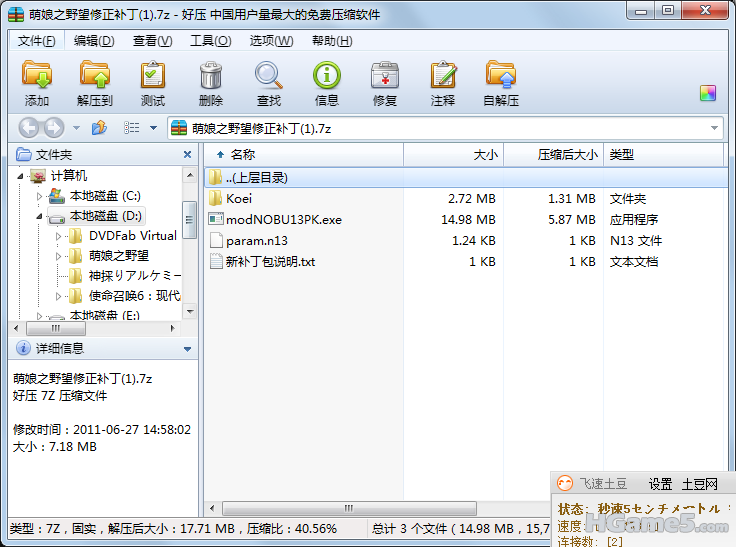This screenshot has width=736, height=547.
Task: Click the view mode list icon
Action: coord(131,128)
